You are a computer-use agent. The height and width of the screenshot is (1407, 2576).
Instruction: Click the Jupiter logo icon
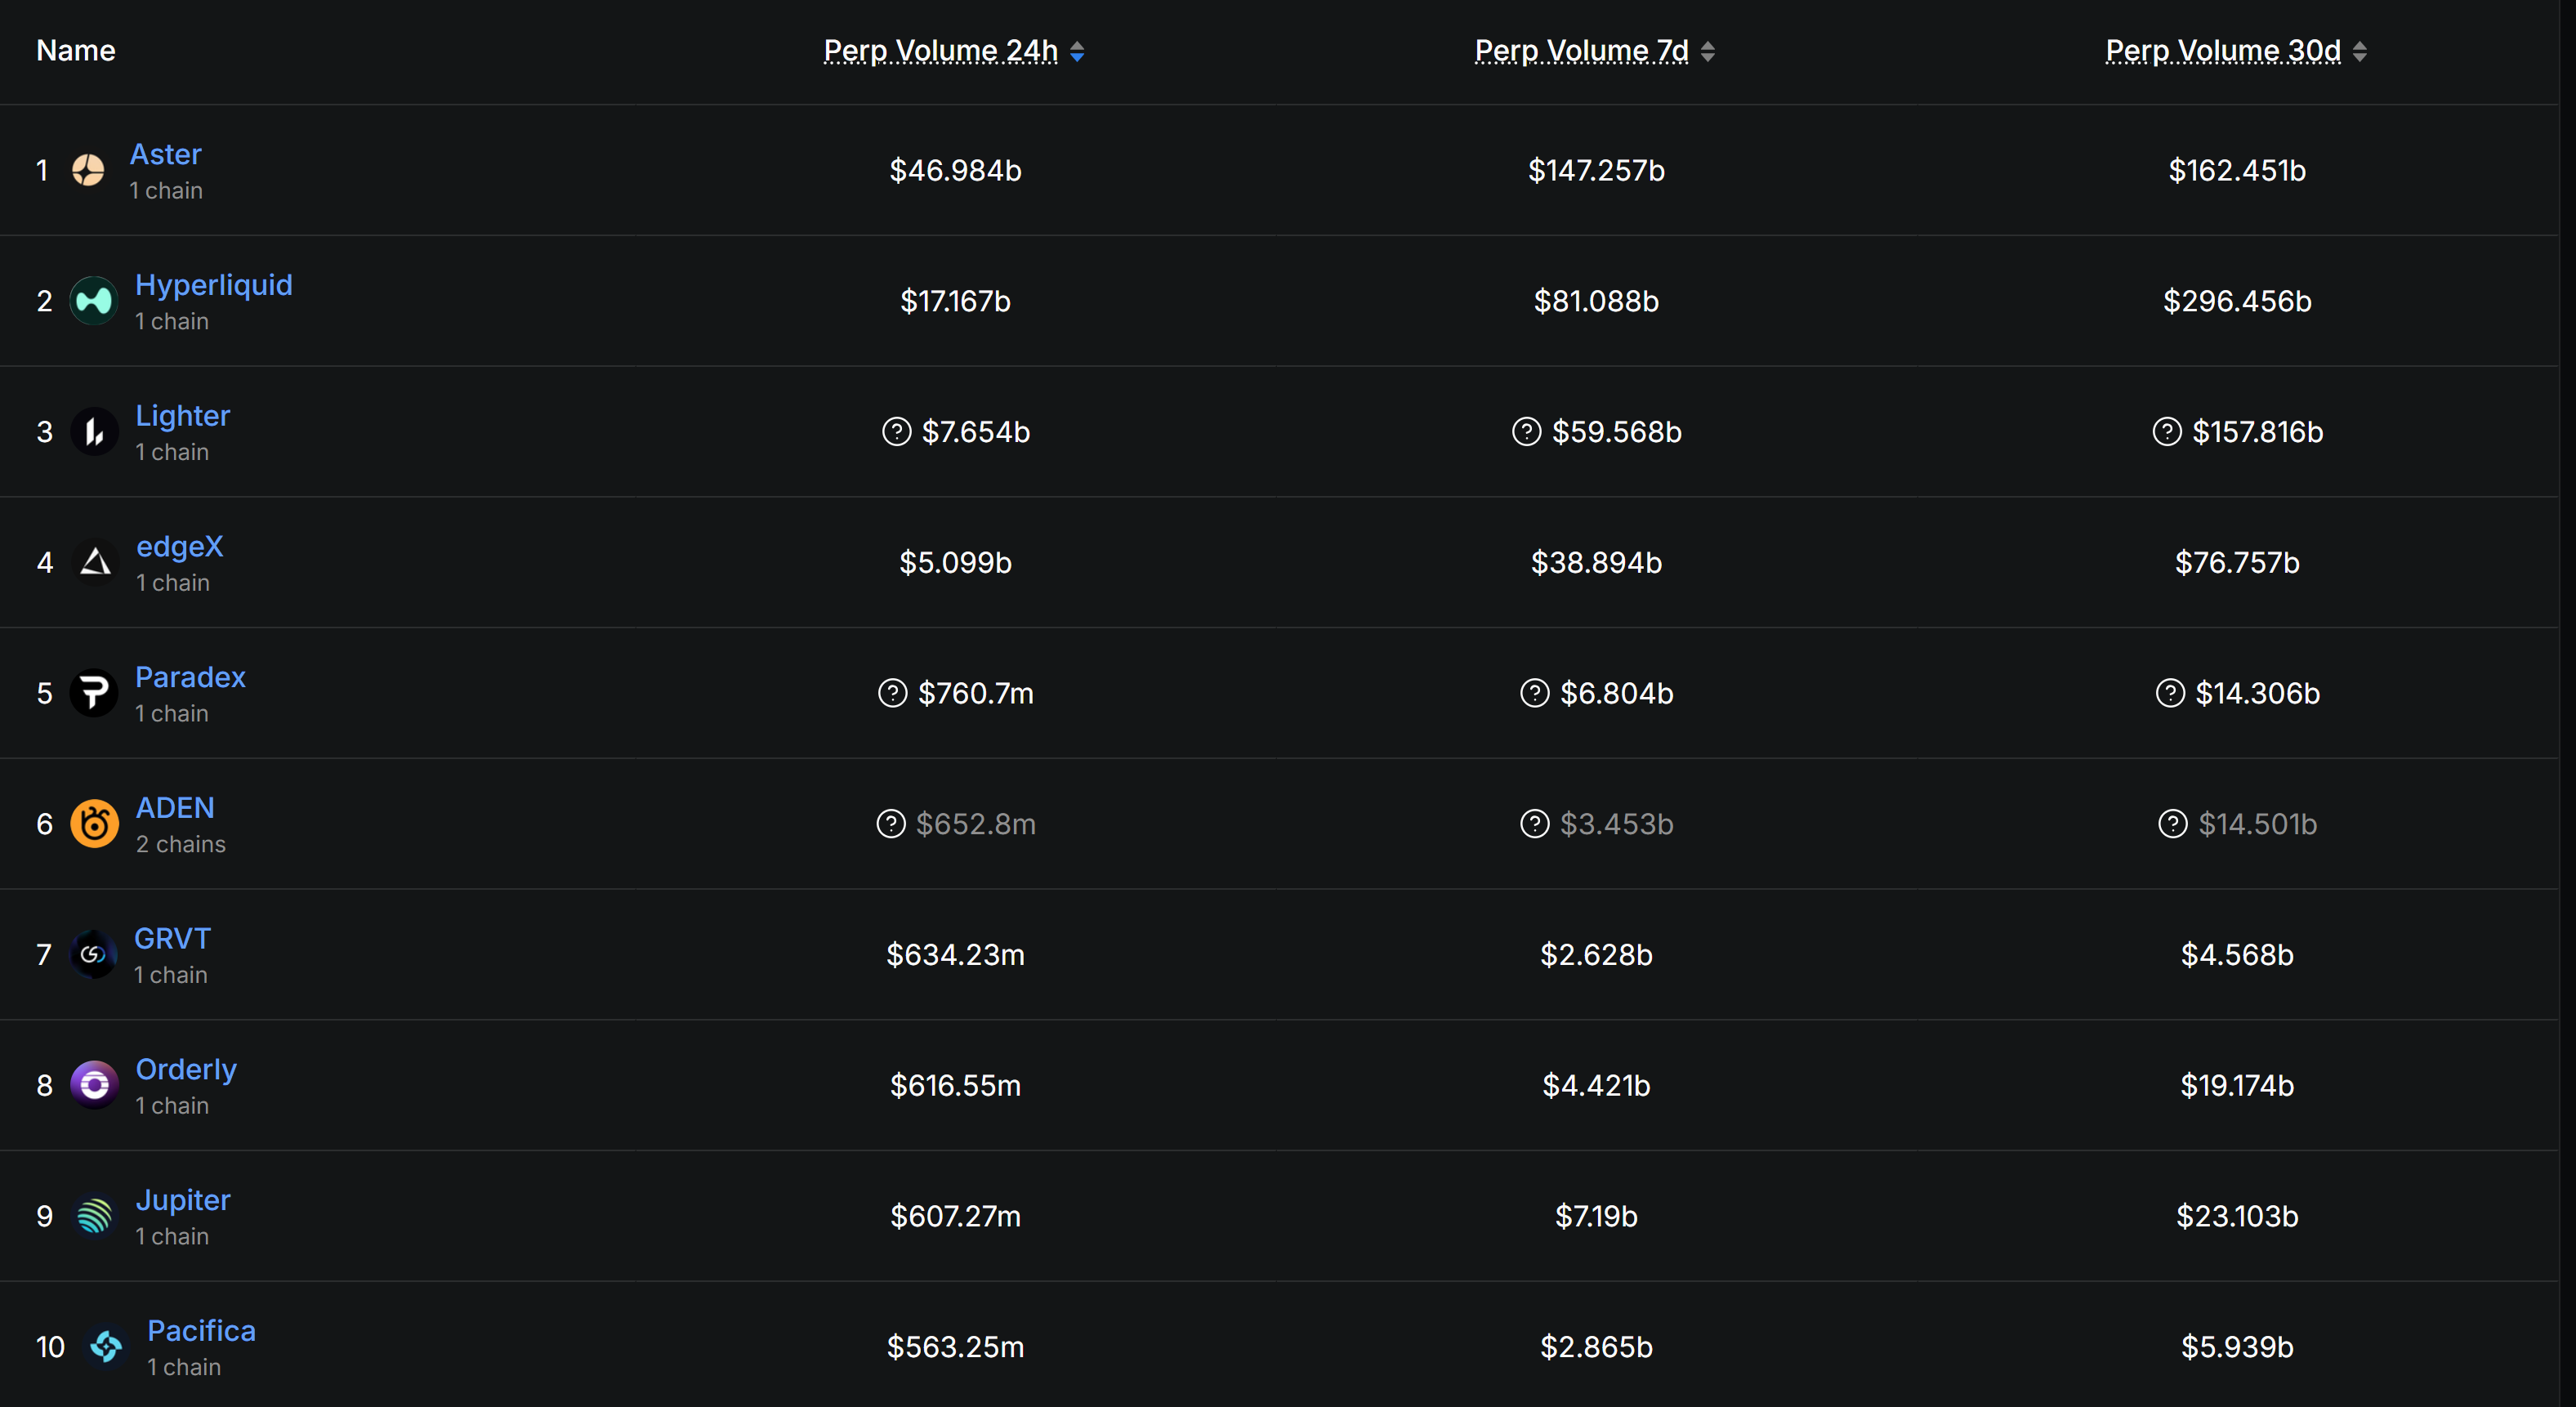click(94, 1216)
